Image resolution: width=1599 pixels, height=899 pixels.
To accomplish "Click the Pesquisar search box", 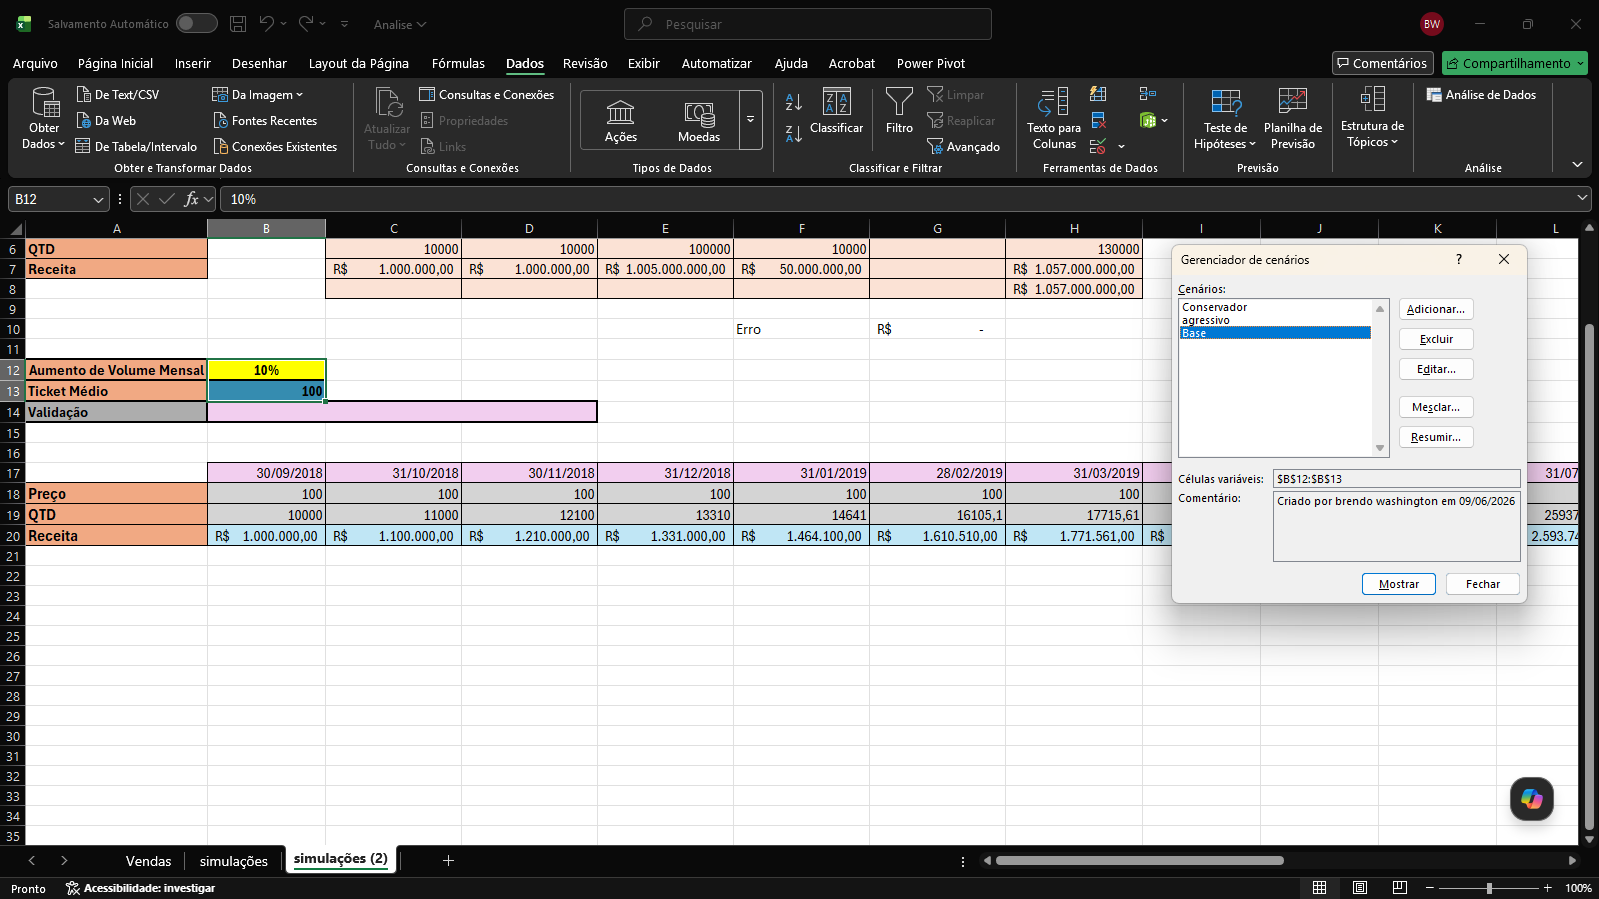I will 807,24.
